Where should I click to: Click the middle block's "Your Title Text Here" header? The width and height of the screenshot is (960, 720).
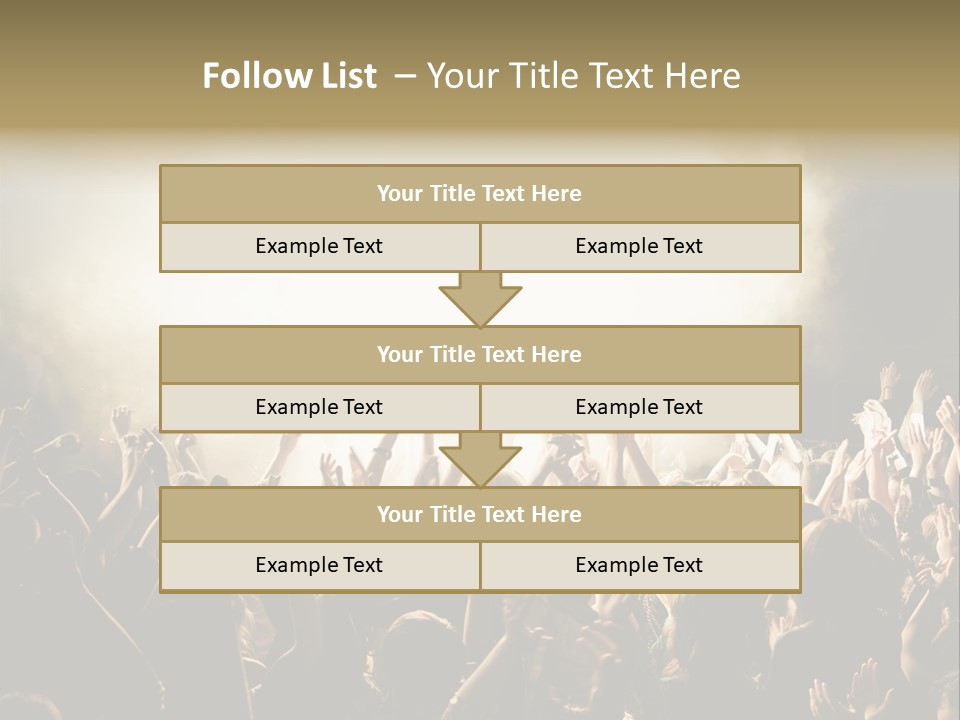point(480,355)
